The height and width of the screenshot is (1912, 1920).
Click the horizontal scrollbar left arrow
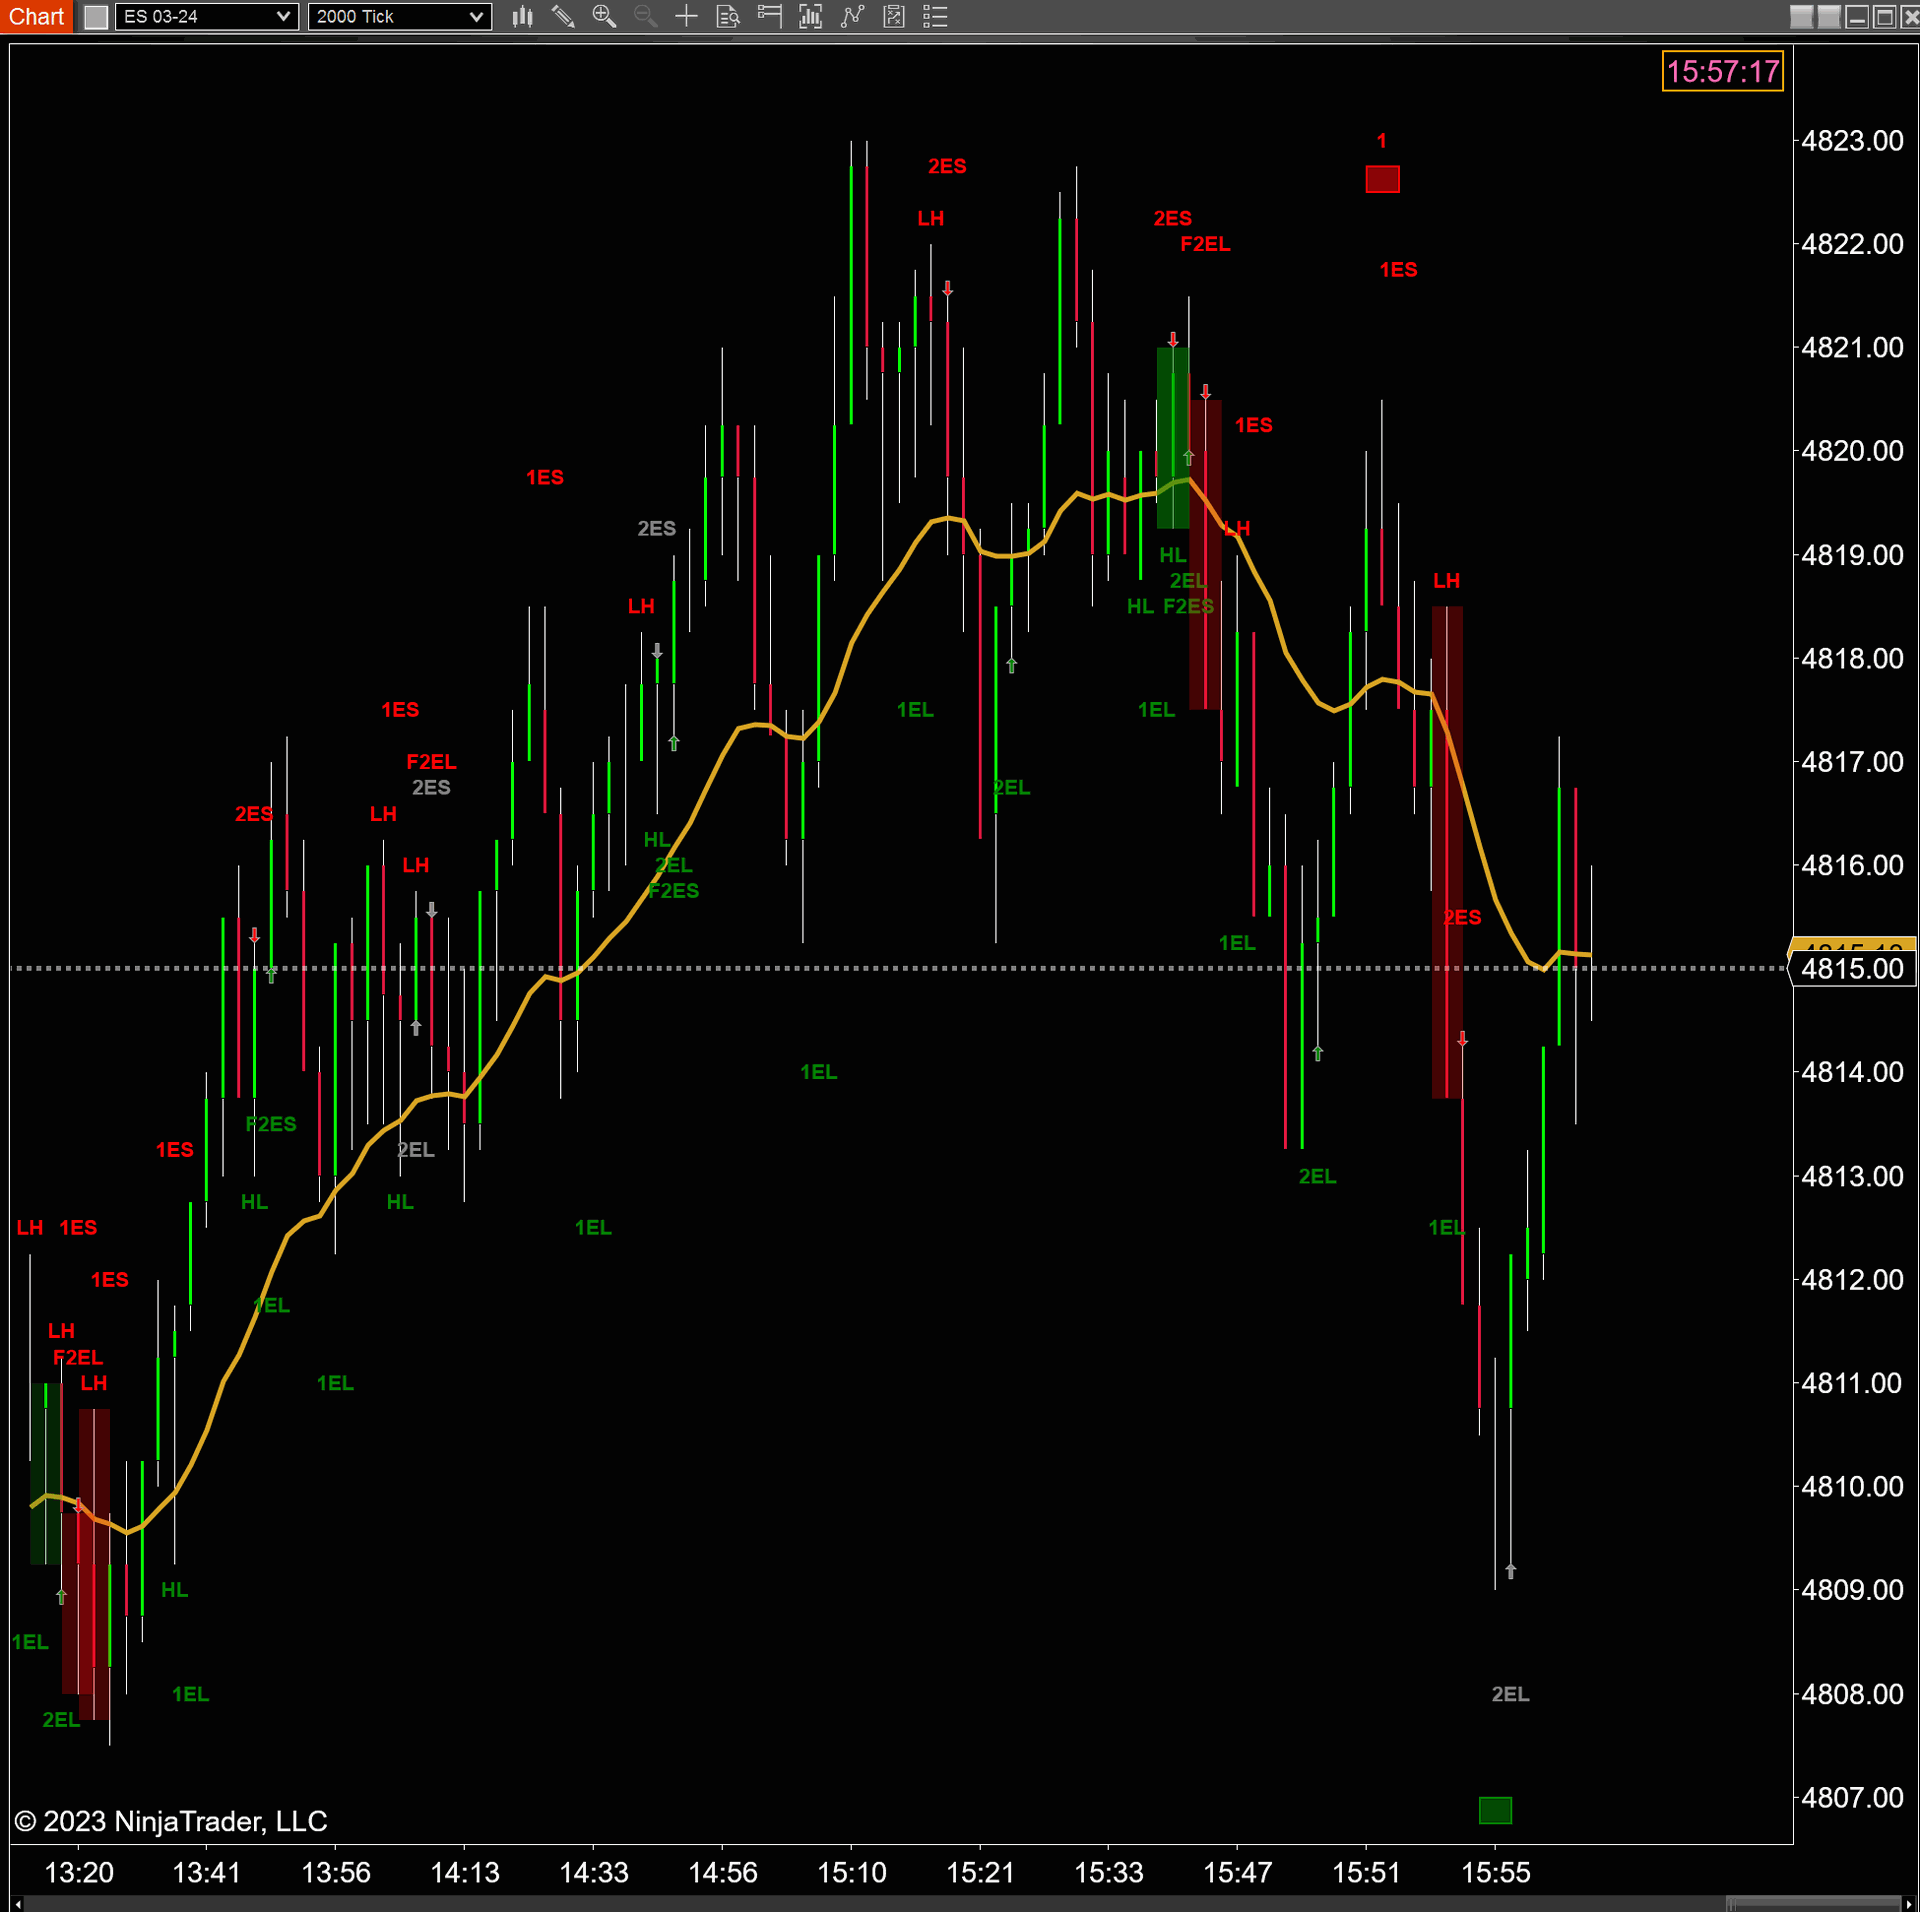pos(17,1904)
